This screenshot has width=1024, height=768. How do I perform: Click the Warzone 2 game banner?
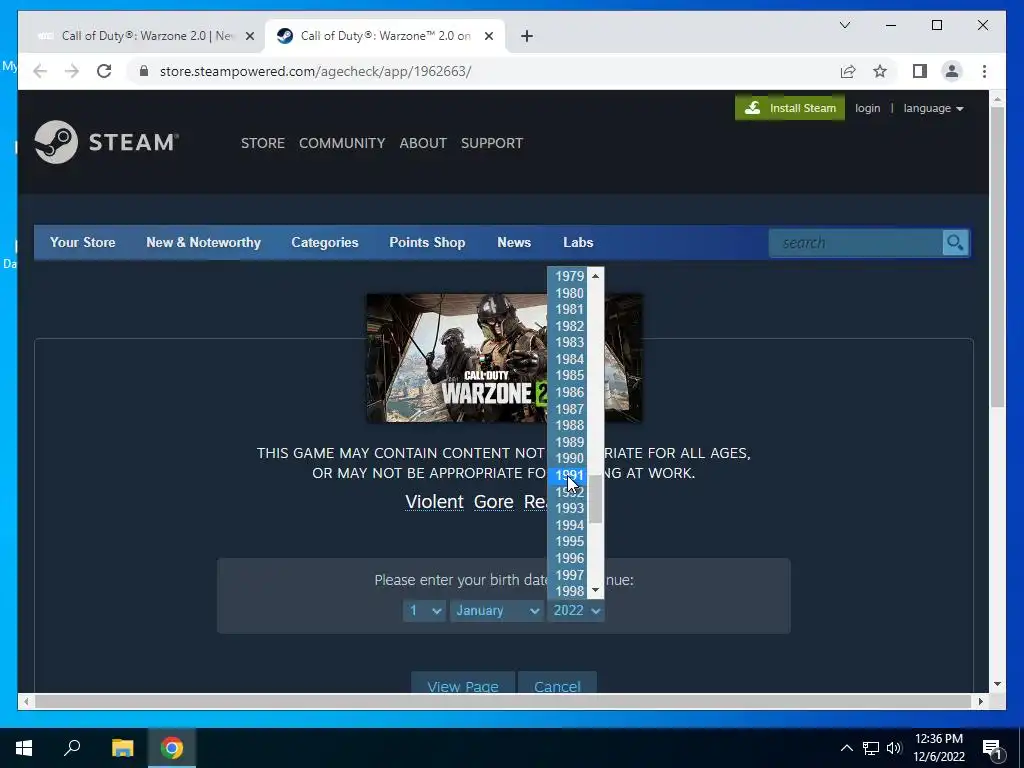click(457, 358)
